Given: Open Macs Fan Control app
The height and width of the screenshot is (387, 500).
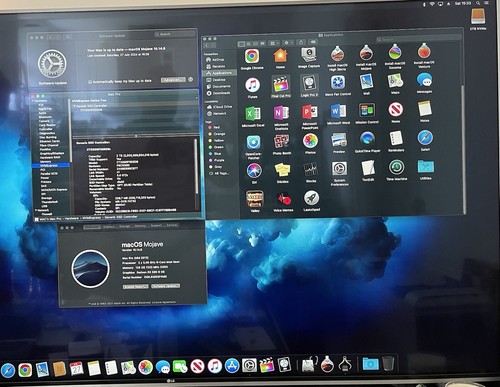Looking at the screenshot, I should [x=338, y=82].
